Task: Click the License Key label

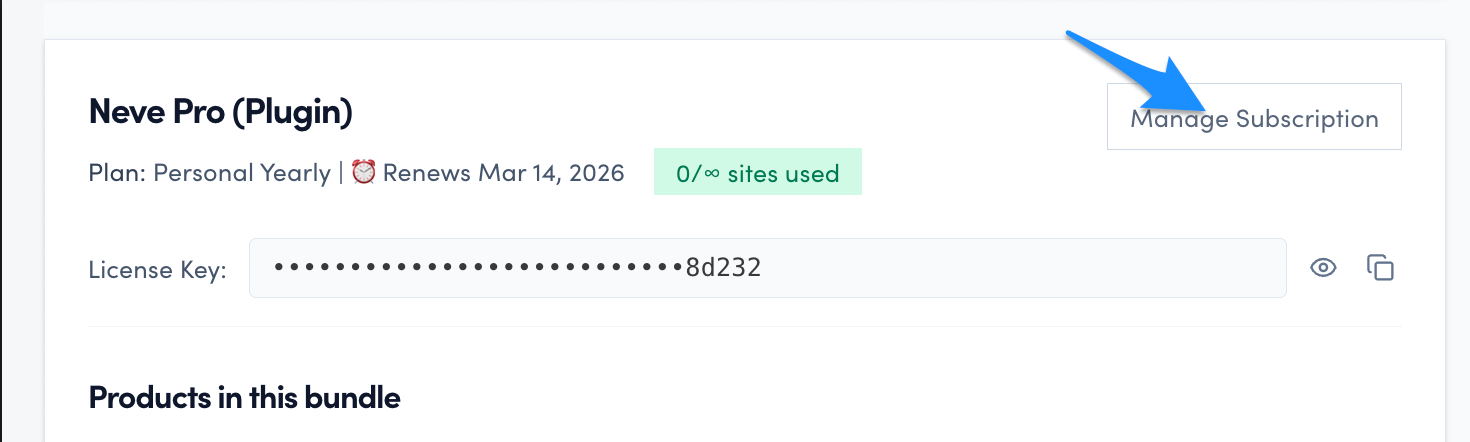Action: point(157,269)
